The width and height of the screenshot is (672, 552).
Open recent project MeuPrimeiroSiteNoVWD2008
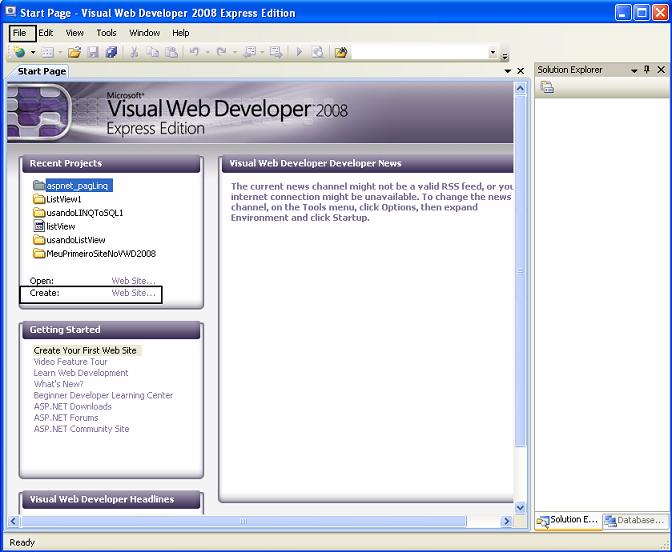click(x=101, y=254)
